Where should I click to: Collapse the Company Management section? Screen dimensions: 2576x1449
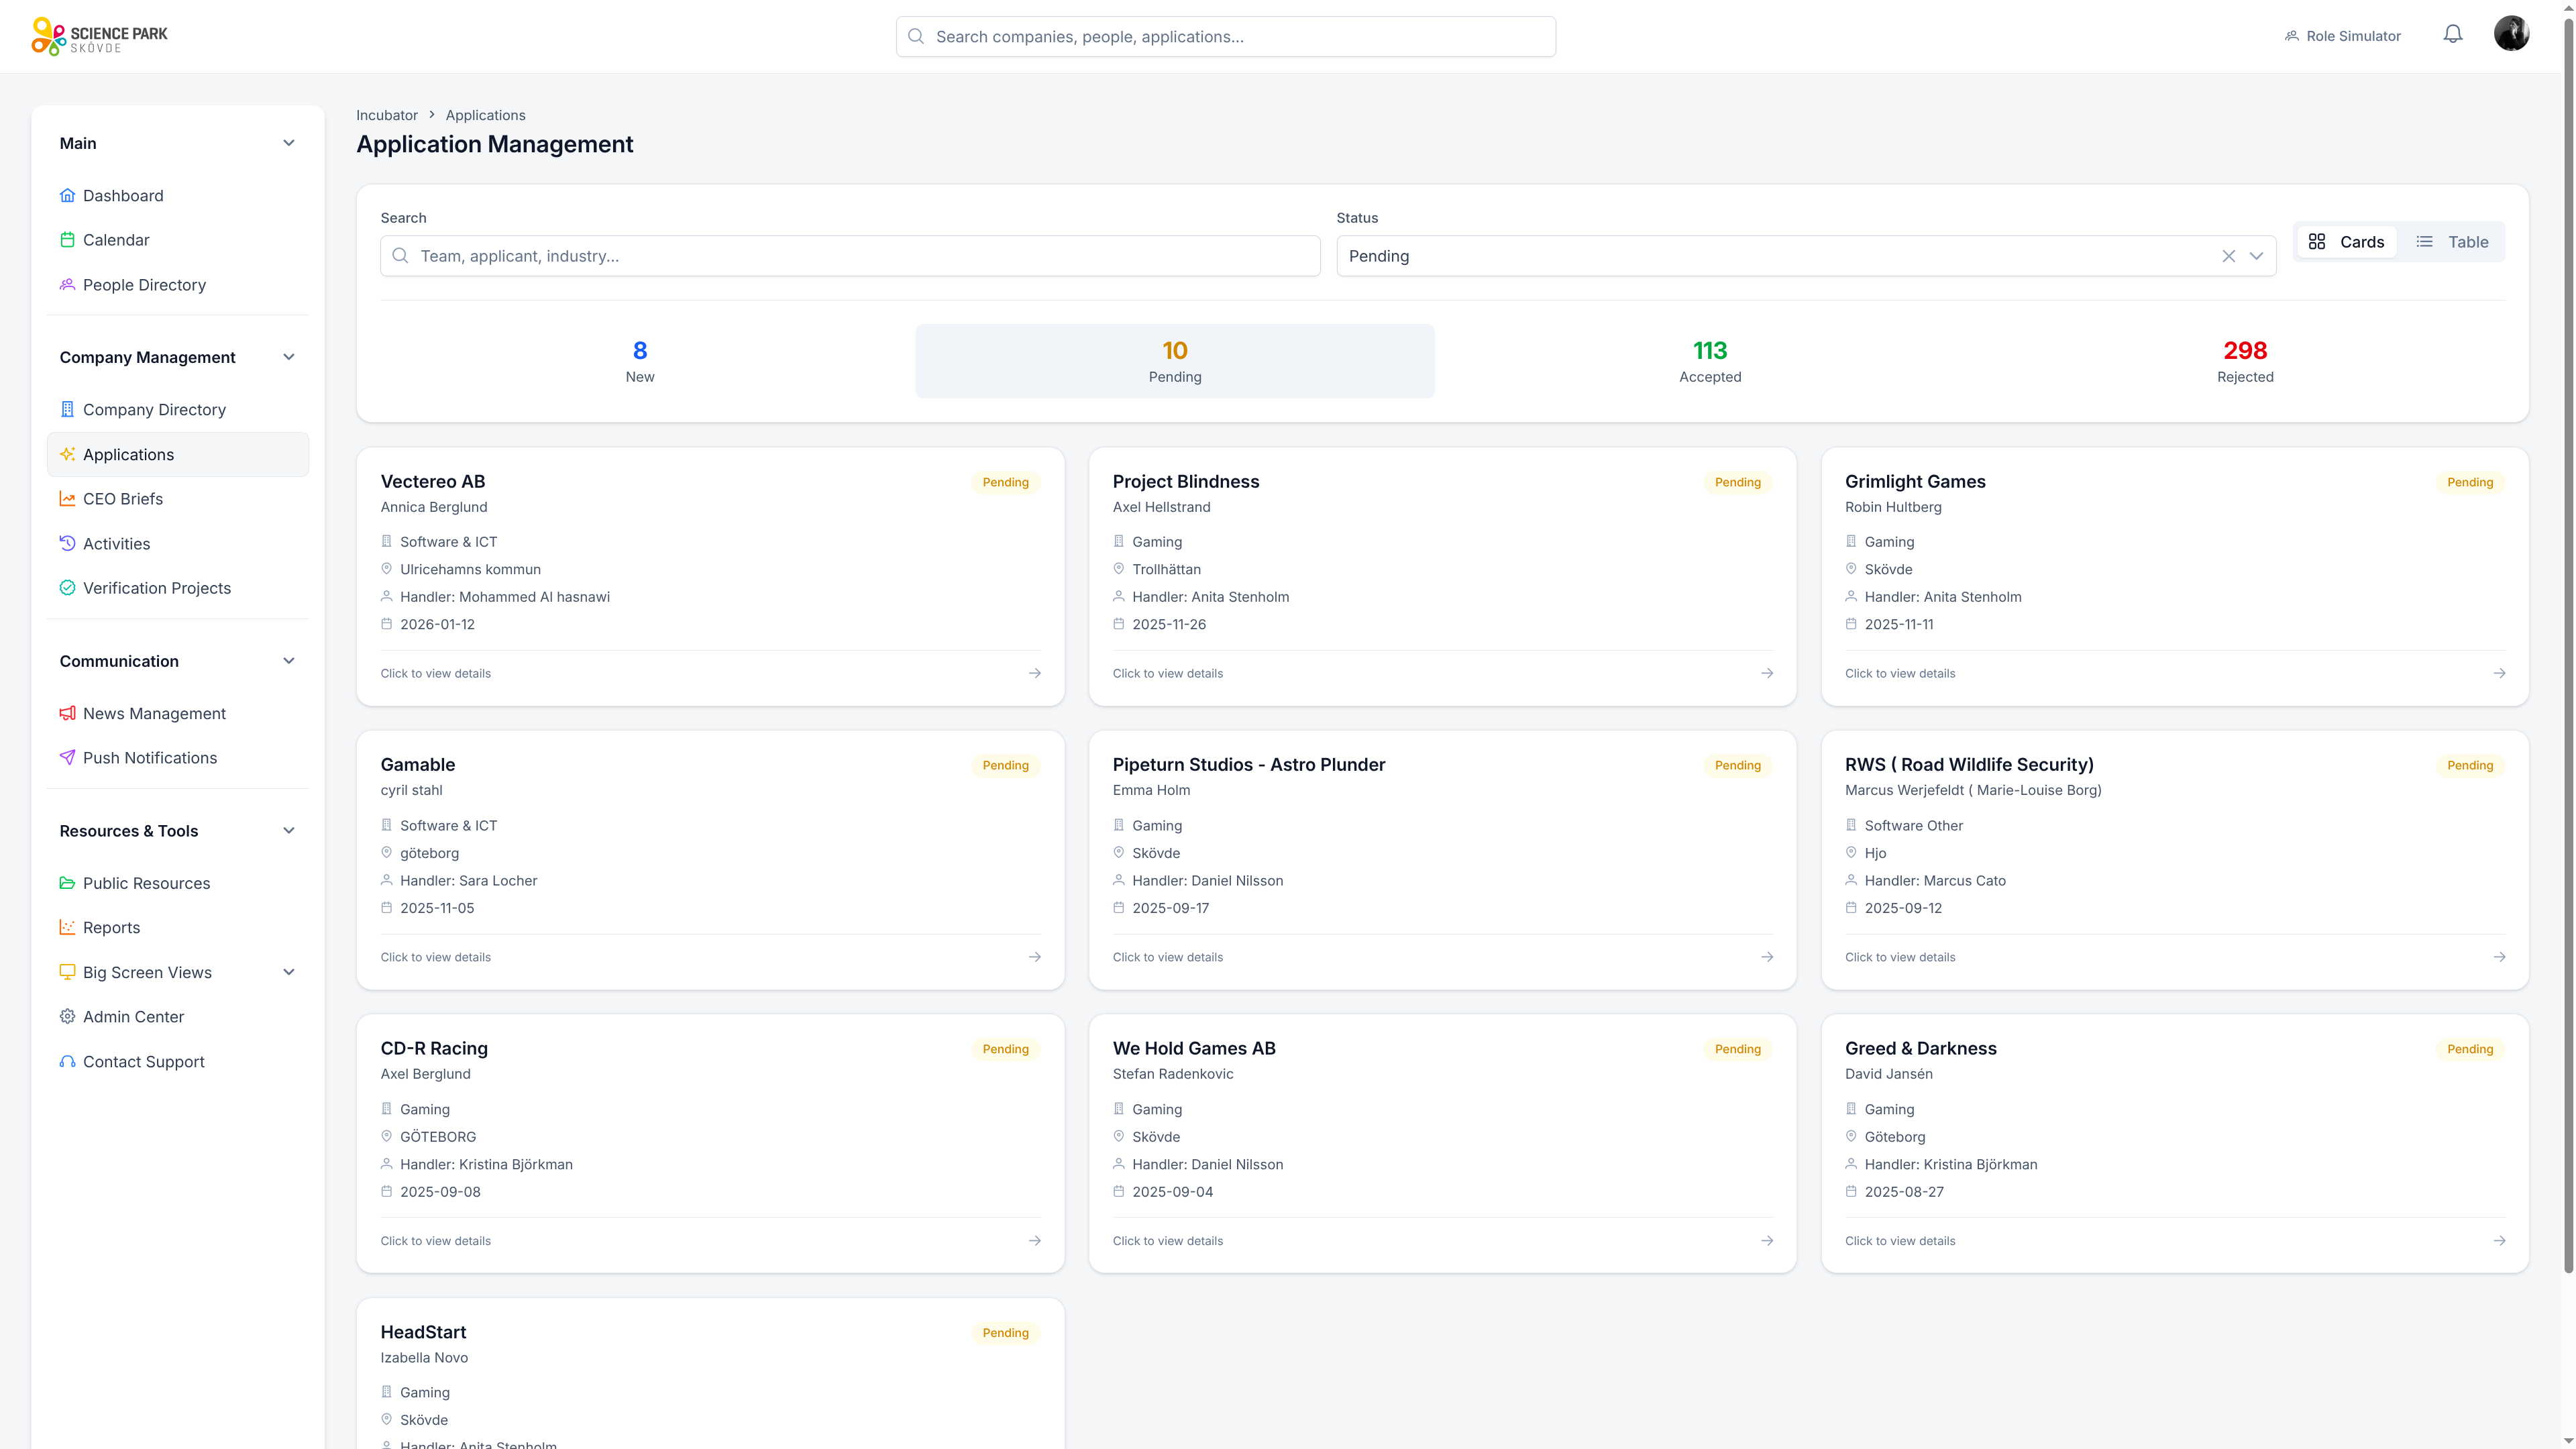pos(289,357)
